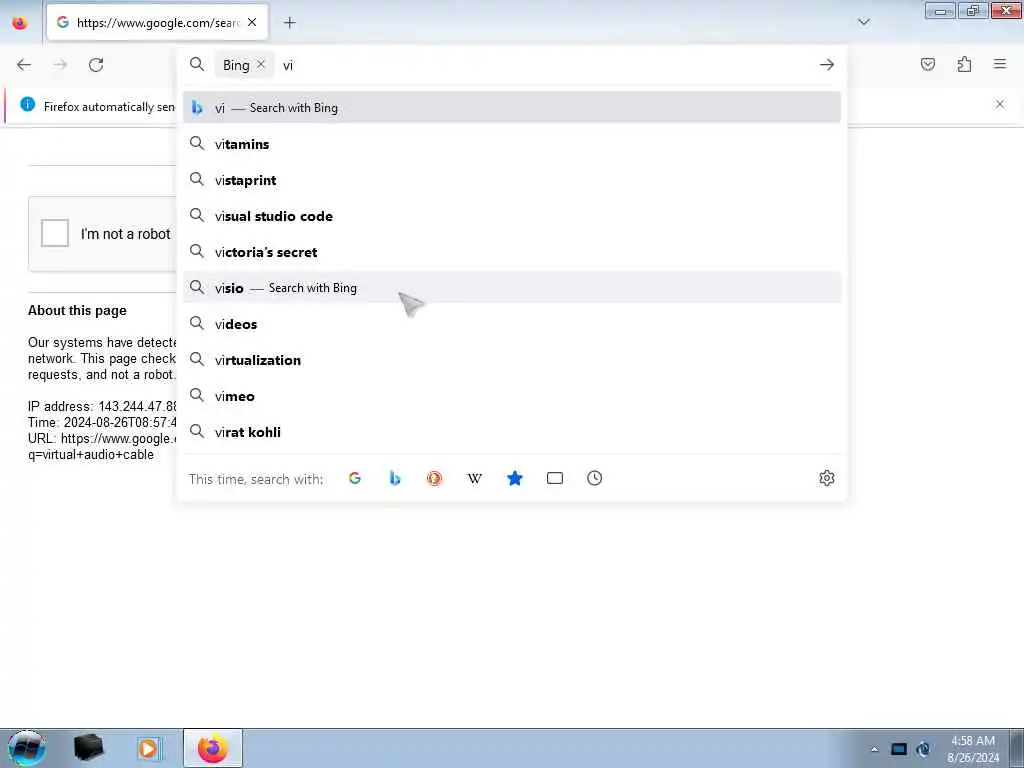The width and height of the screenshot is (1024, 768).
Task: Search this time with Bing icon
Action: pyautogui.click(x=394, y=478)
